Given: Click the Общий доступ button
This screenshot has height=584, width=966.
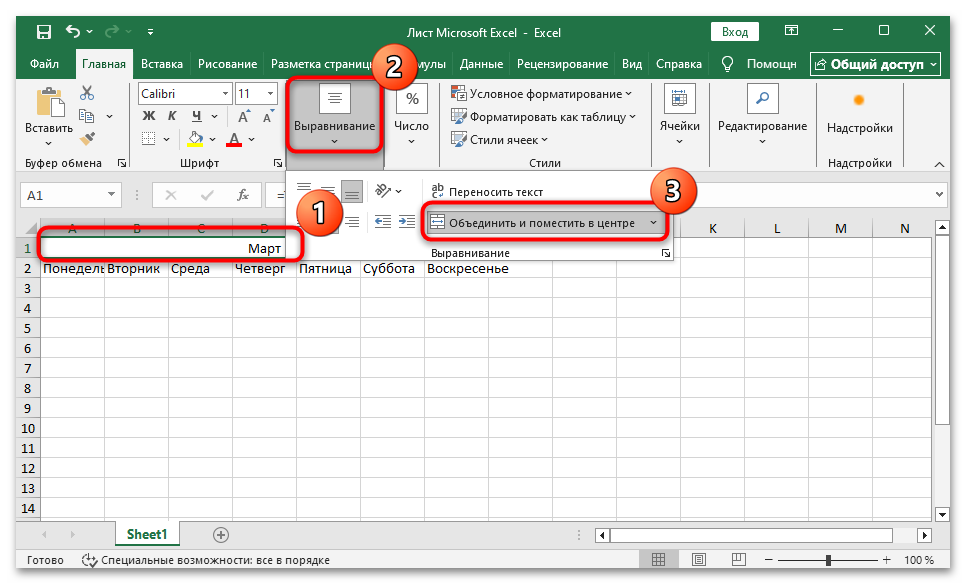Looking at the screenshot, I should [x=876, y=63].
